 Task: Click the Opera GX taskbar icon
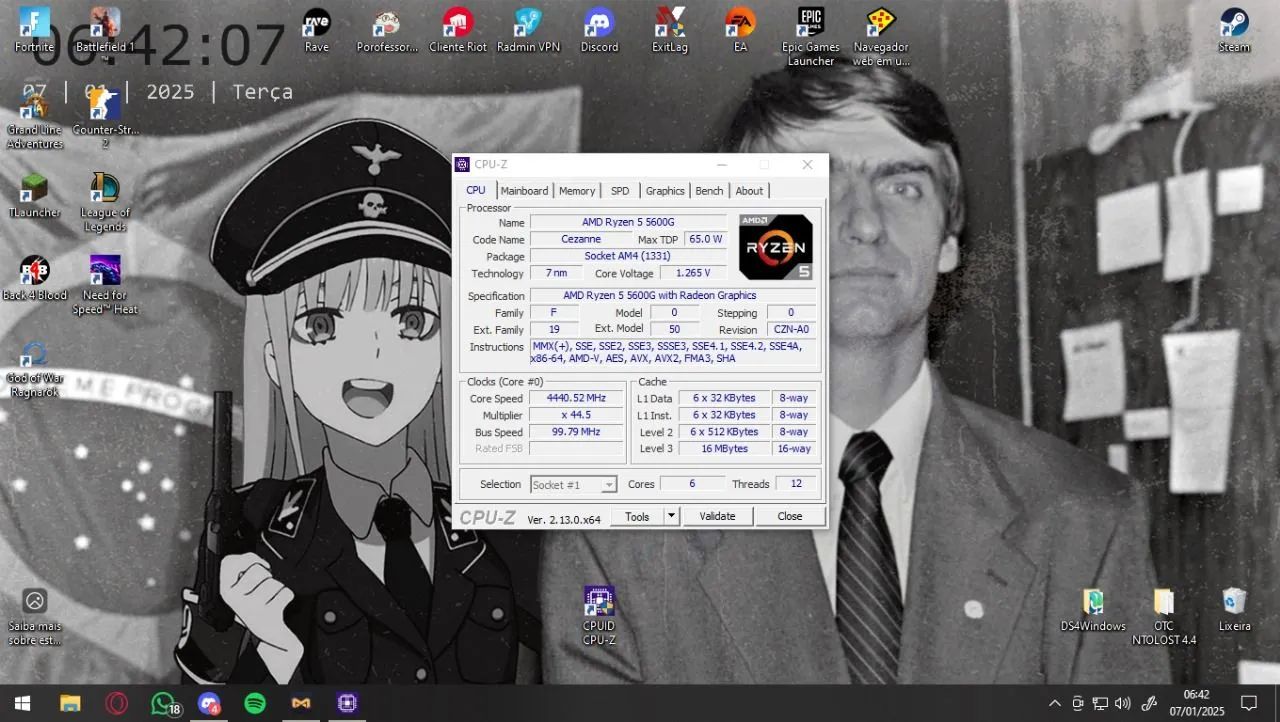coord(116,703)
